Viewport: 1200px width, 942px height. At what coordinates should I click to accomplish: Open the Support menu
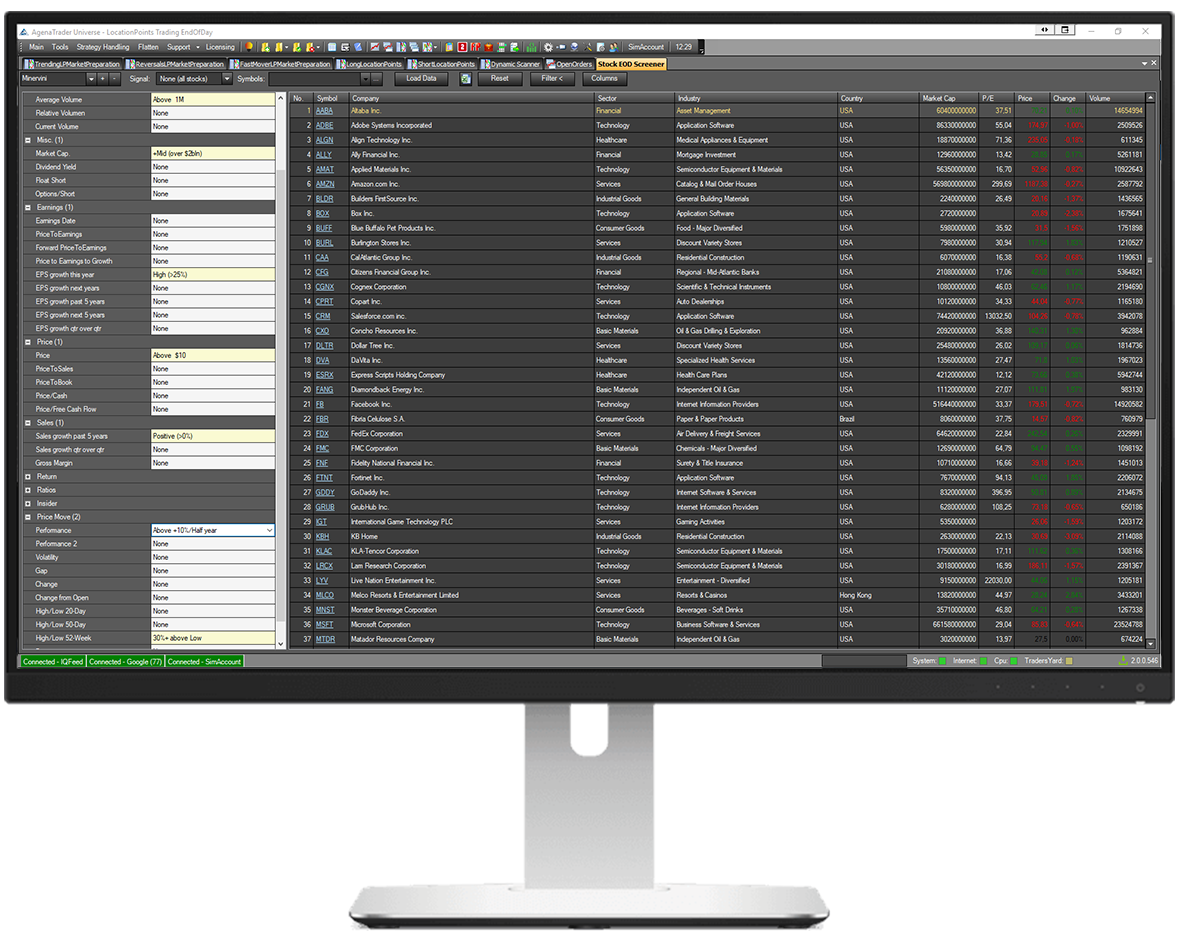pyautogui.click(x=179, y=47)
